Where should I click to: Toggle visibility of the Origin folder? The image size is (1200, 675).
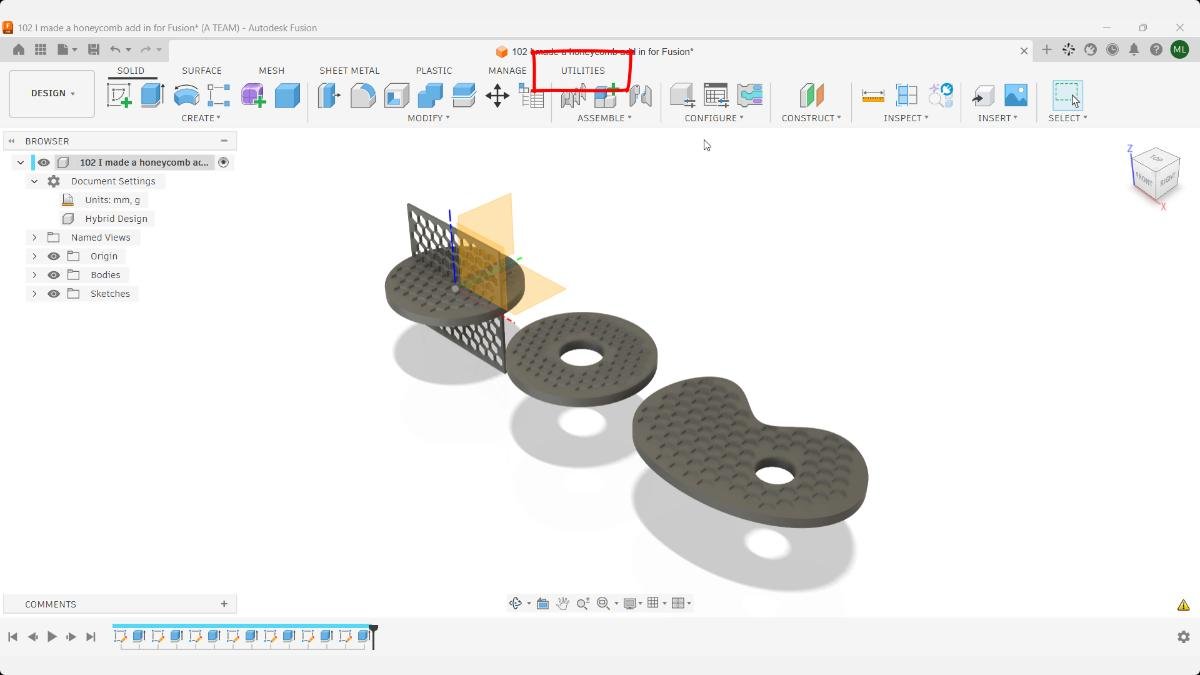[x=54, y=256]
